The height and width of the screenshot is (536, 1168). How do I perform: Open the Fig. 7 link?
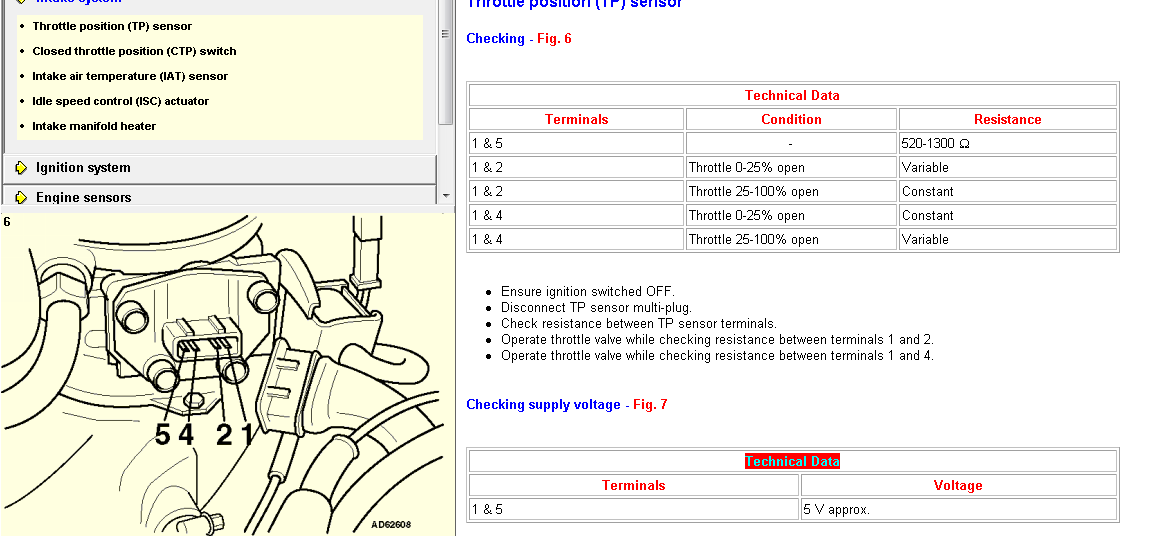(x=650, y=405)
